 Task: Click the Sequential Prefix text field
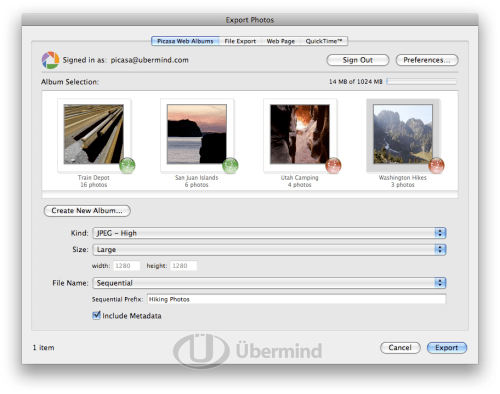296,299
